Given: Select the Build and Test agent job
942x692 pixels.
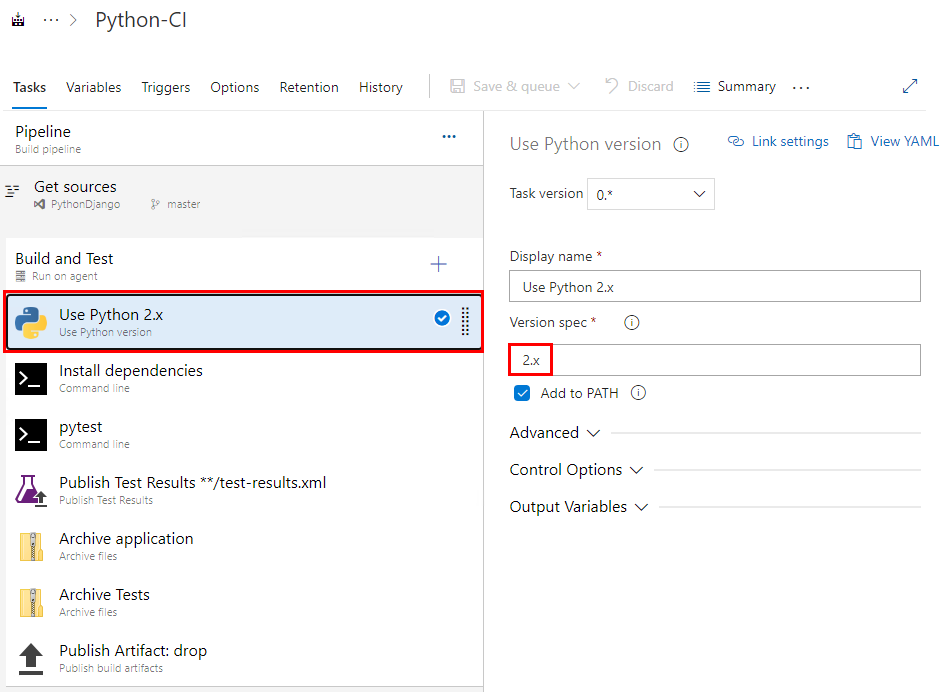Looking at the screenshot, I should tap(244, 266).
